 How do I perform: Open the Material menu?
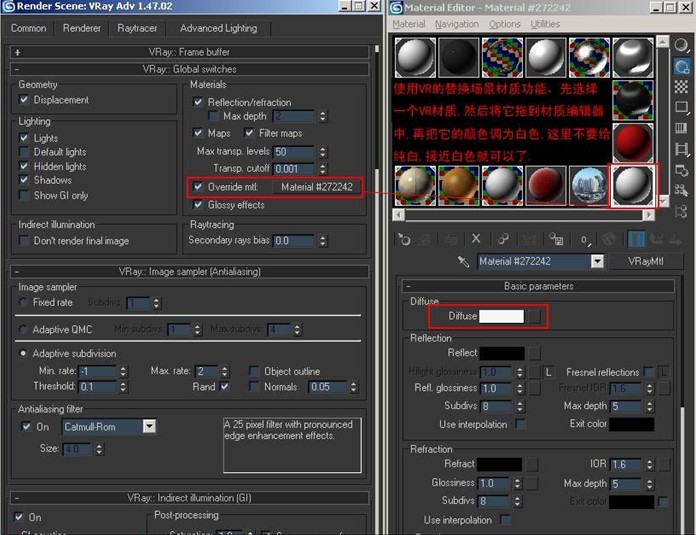[x=409, y=24]
